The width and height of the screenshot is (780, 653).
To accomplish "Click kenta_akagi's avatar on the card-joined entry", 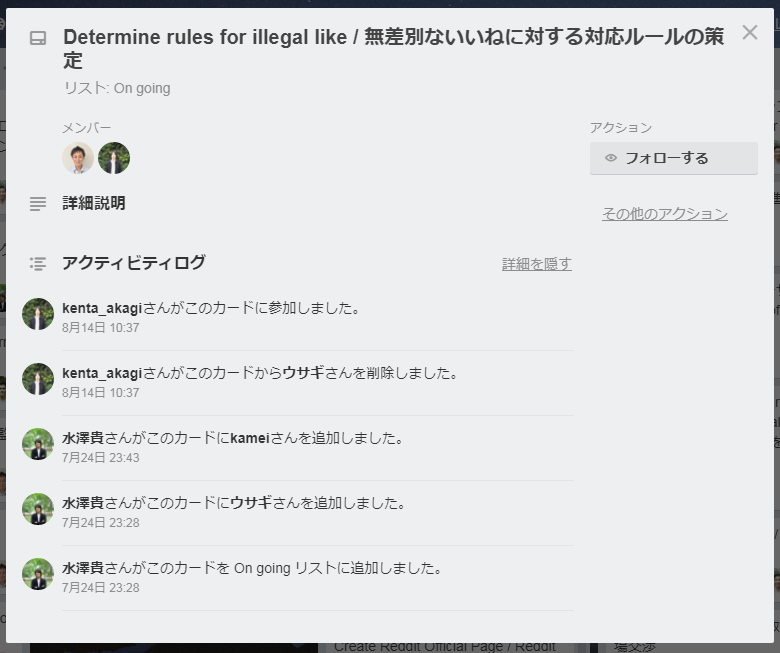I will (x=38, y=314).
